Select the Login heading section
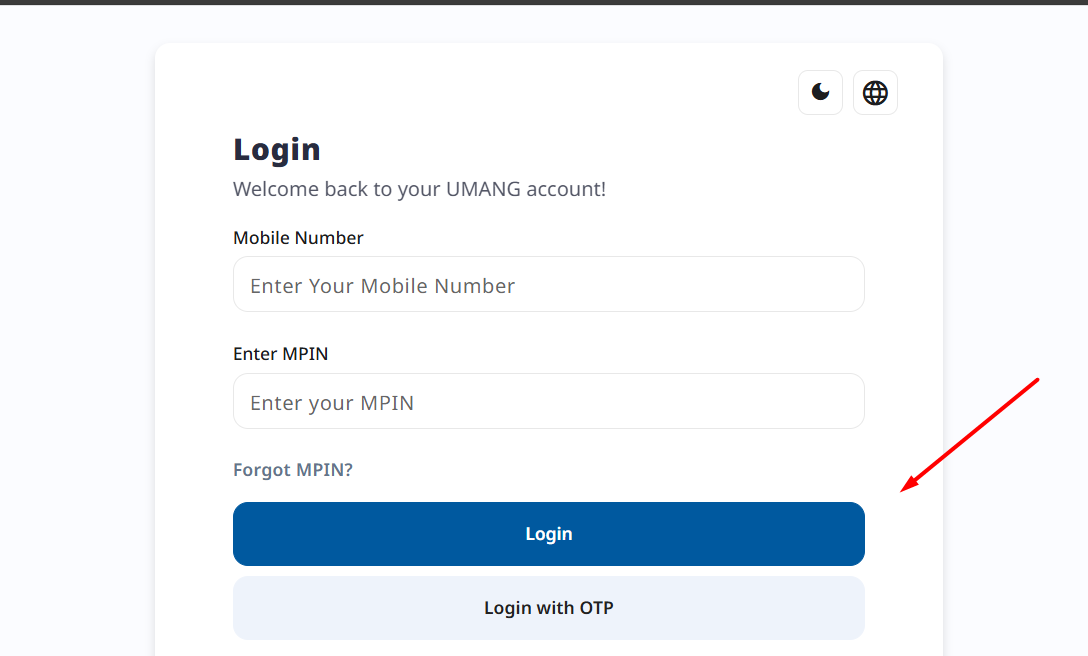Screen dimensions: 1088x656 (276, 149)
